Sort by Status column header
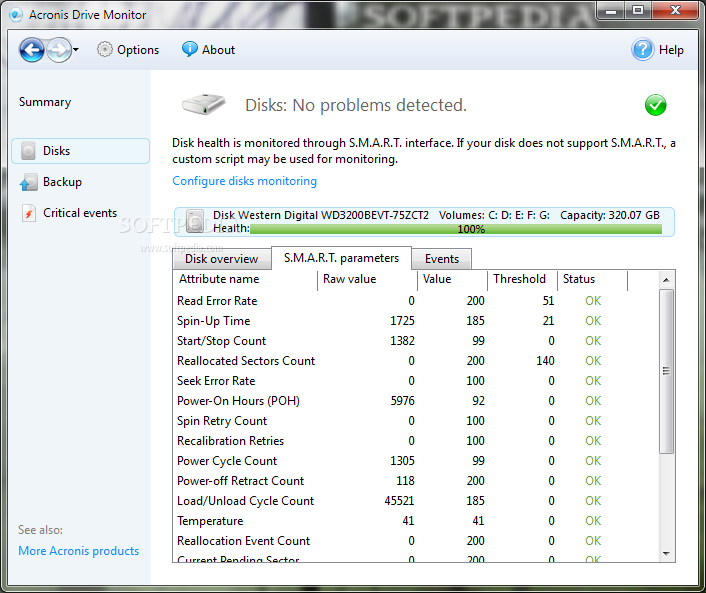 pos(592,279)
